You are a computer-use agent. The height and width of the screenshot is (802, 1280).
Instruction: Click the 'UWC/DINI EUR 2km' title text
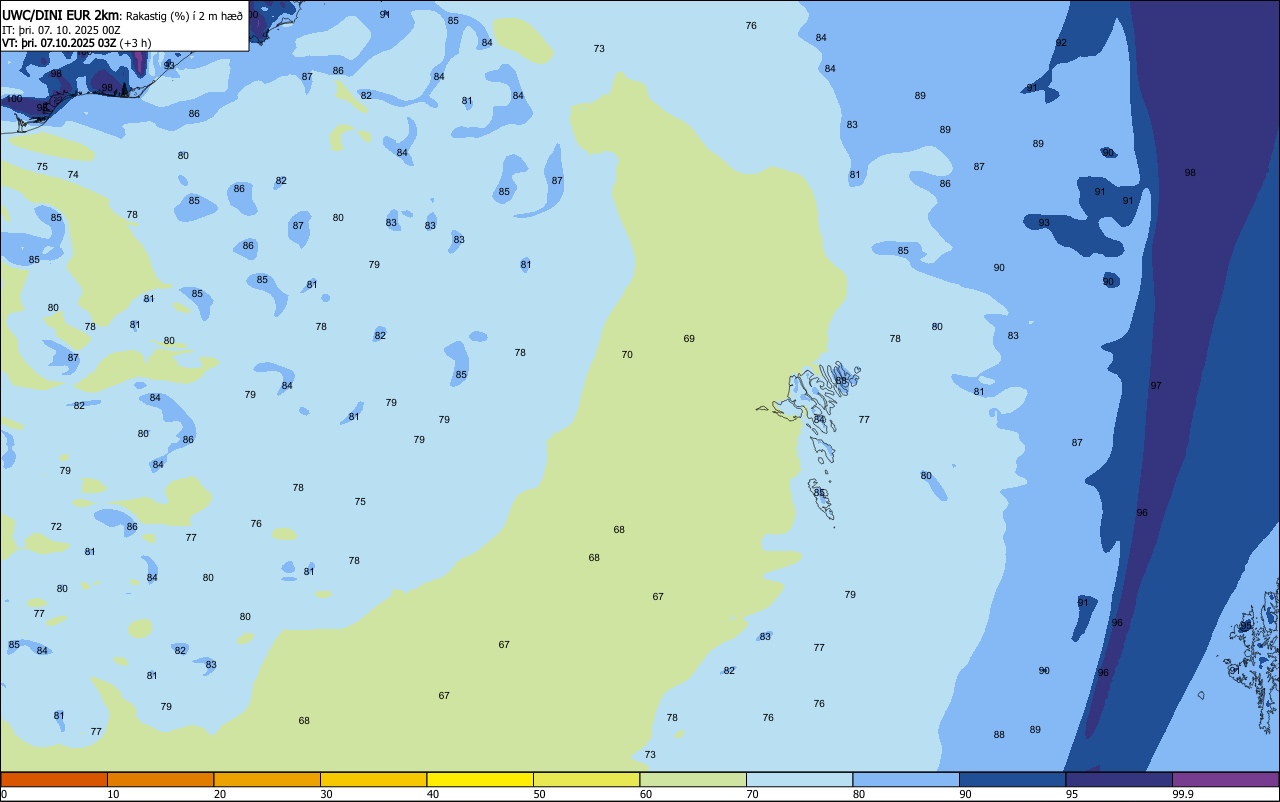point(61,15)
